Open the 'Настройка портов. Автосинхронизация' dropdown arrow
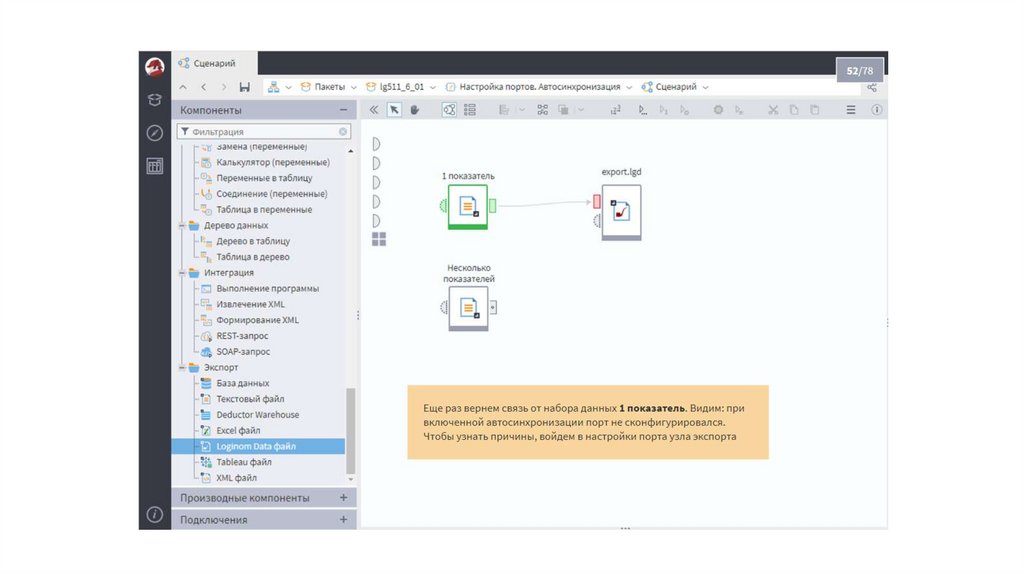The width and height of the screenshot is (1024, 574). tap(630, 88)
